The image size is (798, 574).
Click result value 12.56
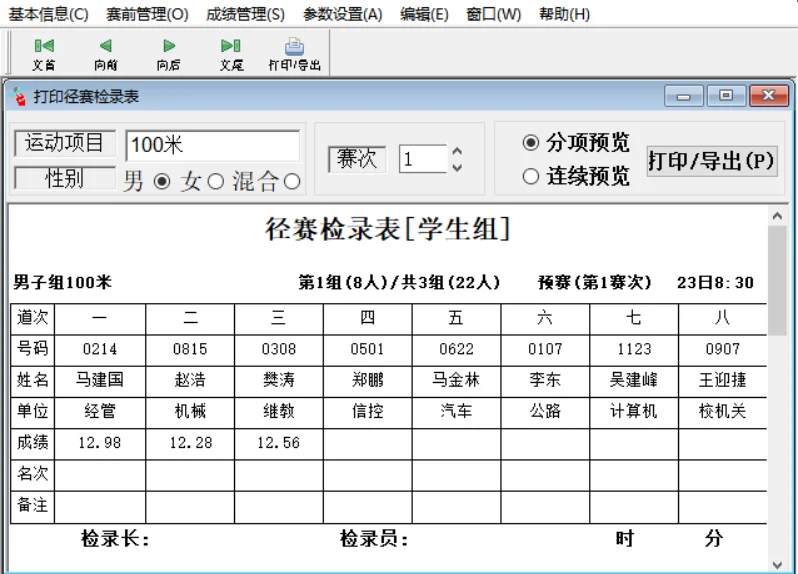[x=278, y=443]
